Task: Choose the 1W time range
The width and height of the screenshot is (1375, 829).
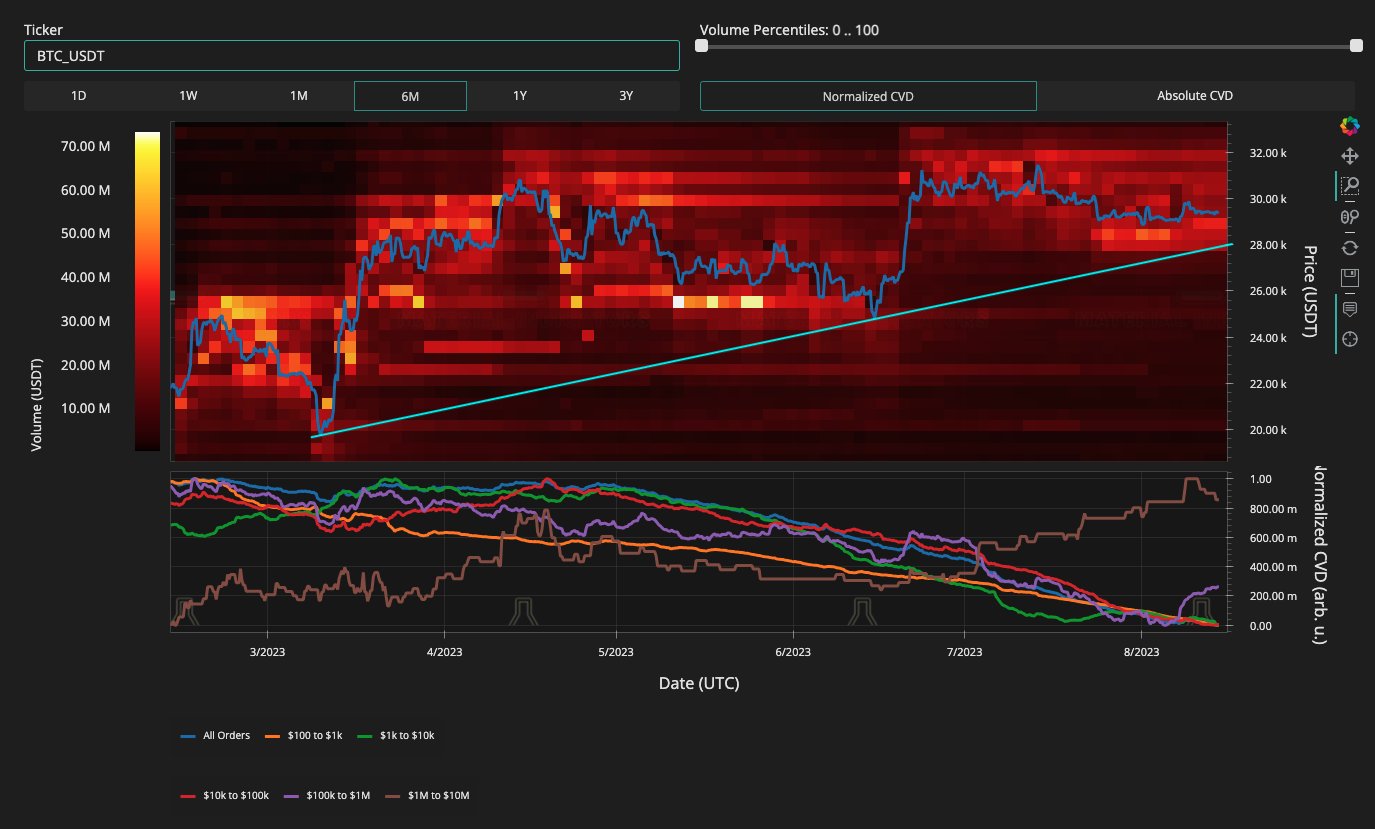Action: tap(188, 95)
